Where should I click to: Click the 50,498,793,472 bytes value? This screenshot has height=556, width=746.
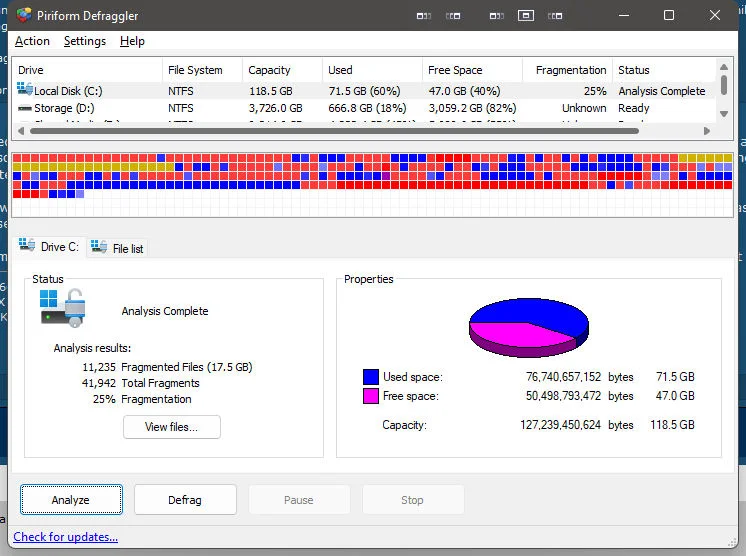click(x=563, y=396)
